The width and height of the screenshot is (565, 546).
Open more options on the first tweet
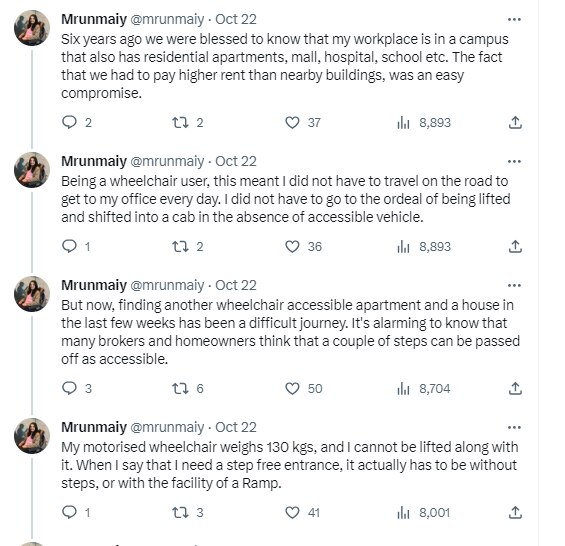pos(514,19)
